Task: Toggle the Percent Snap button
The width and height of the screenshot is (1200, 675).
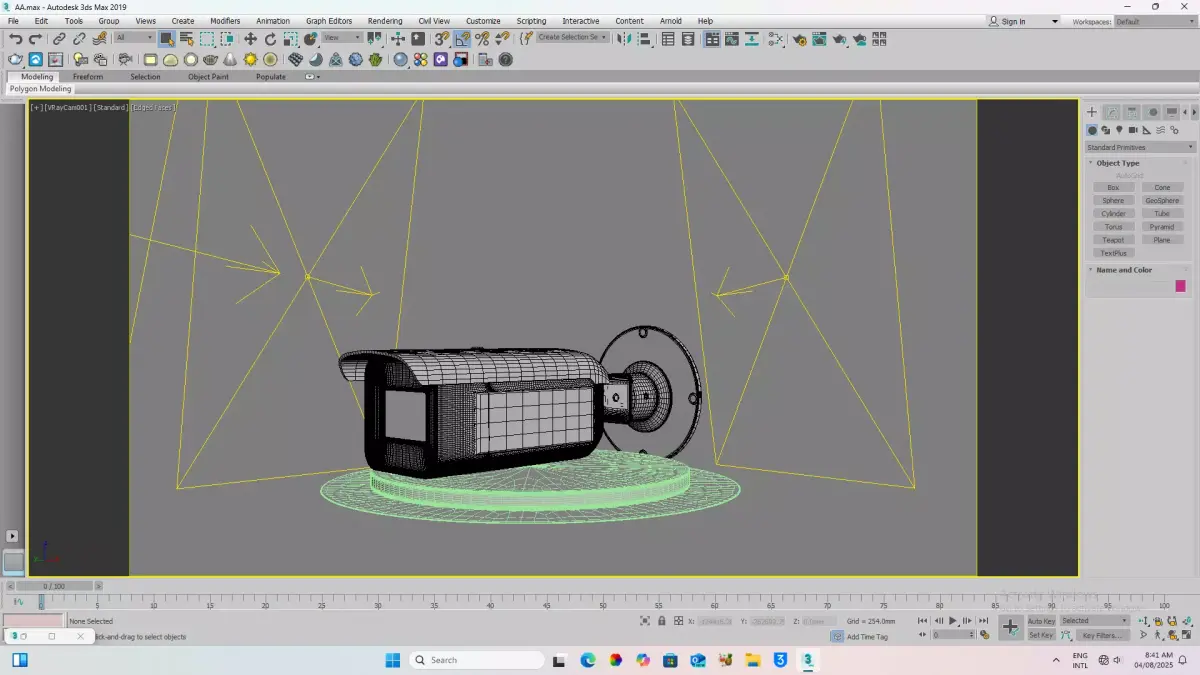Action: point(482,39)
